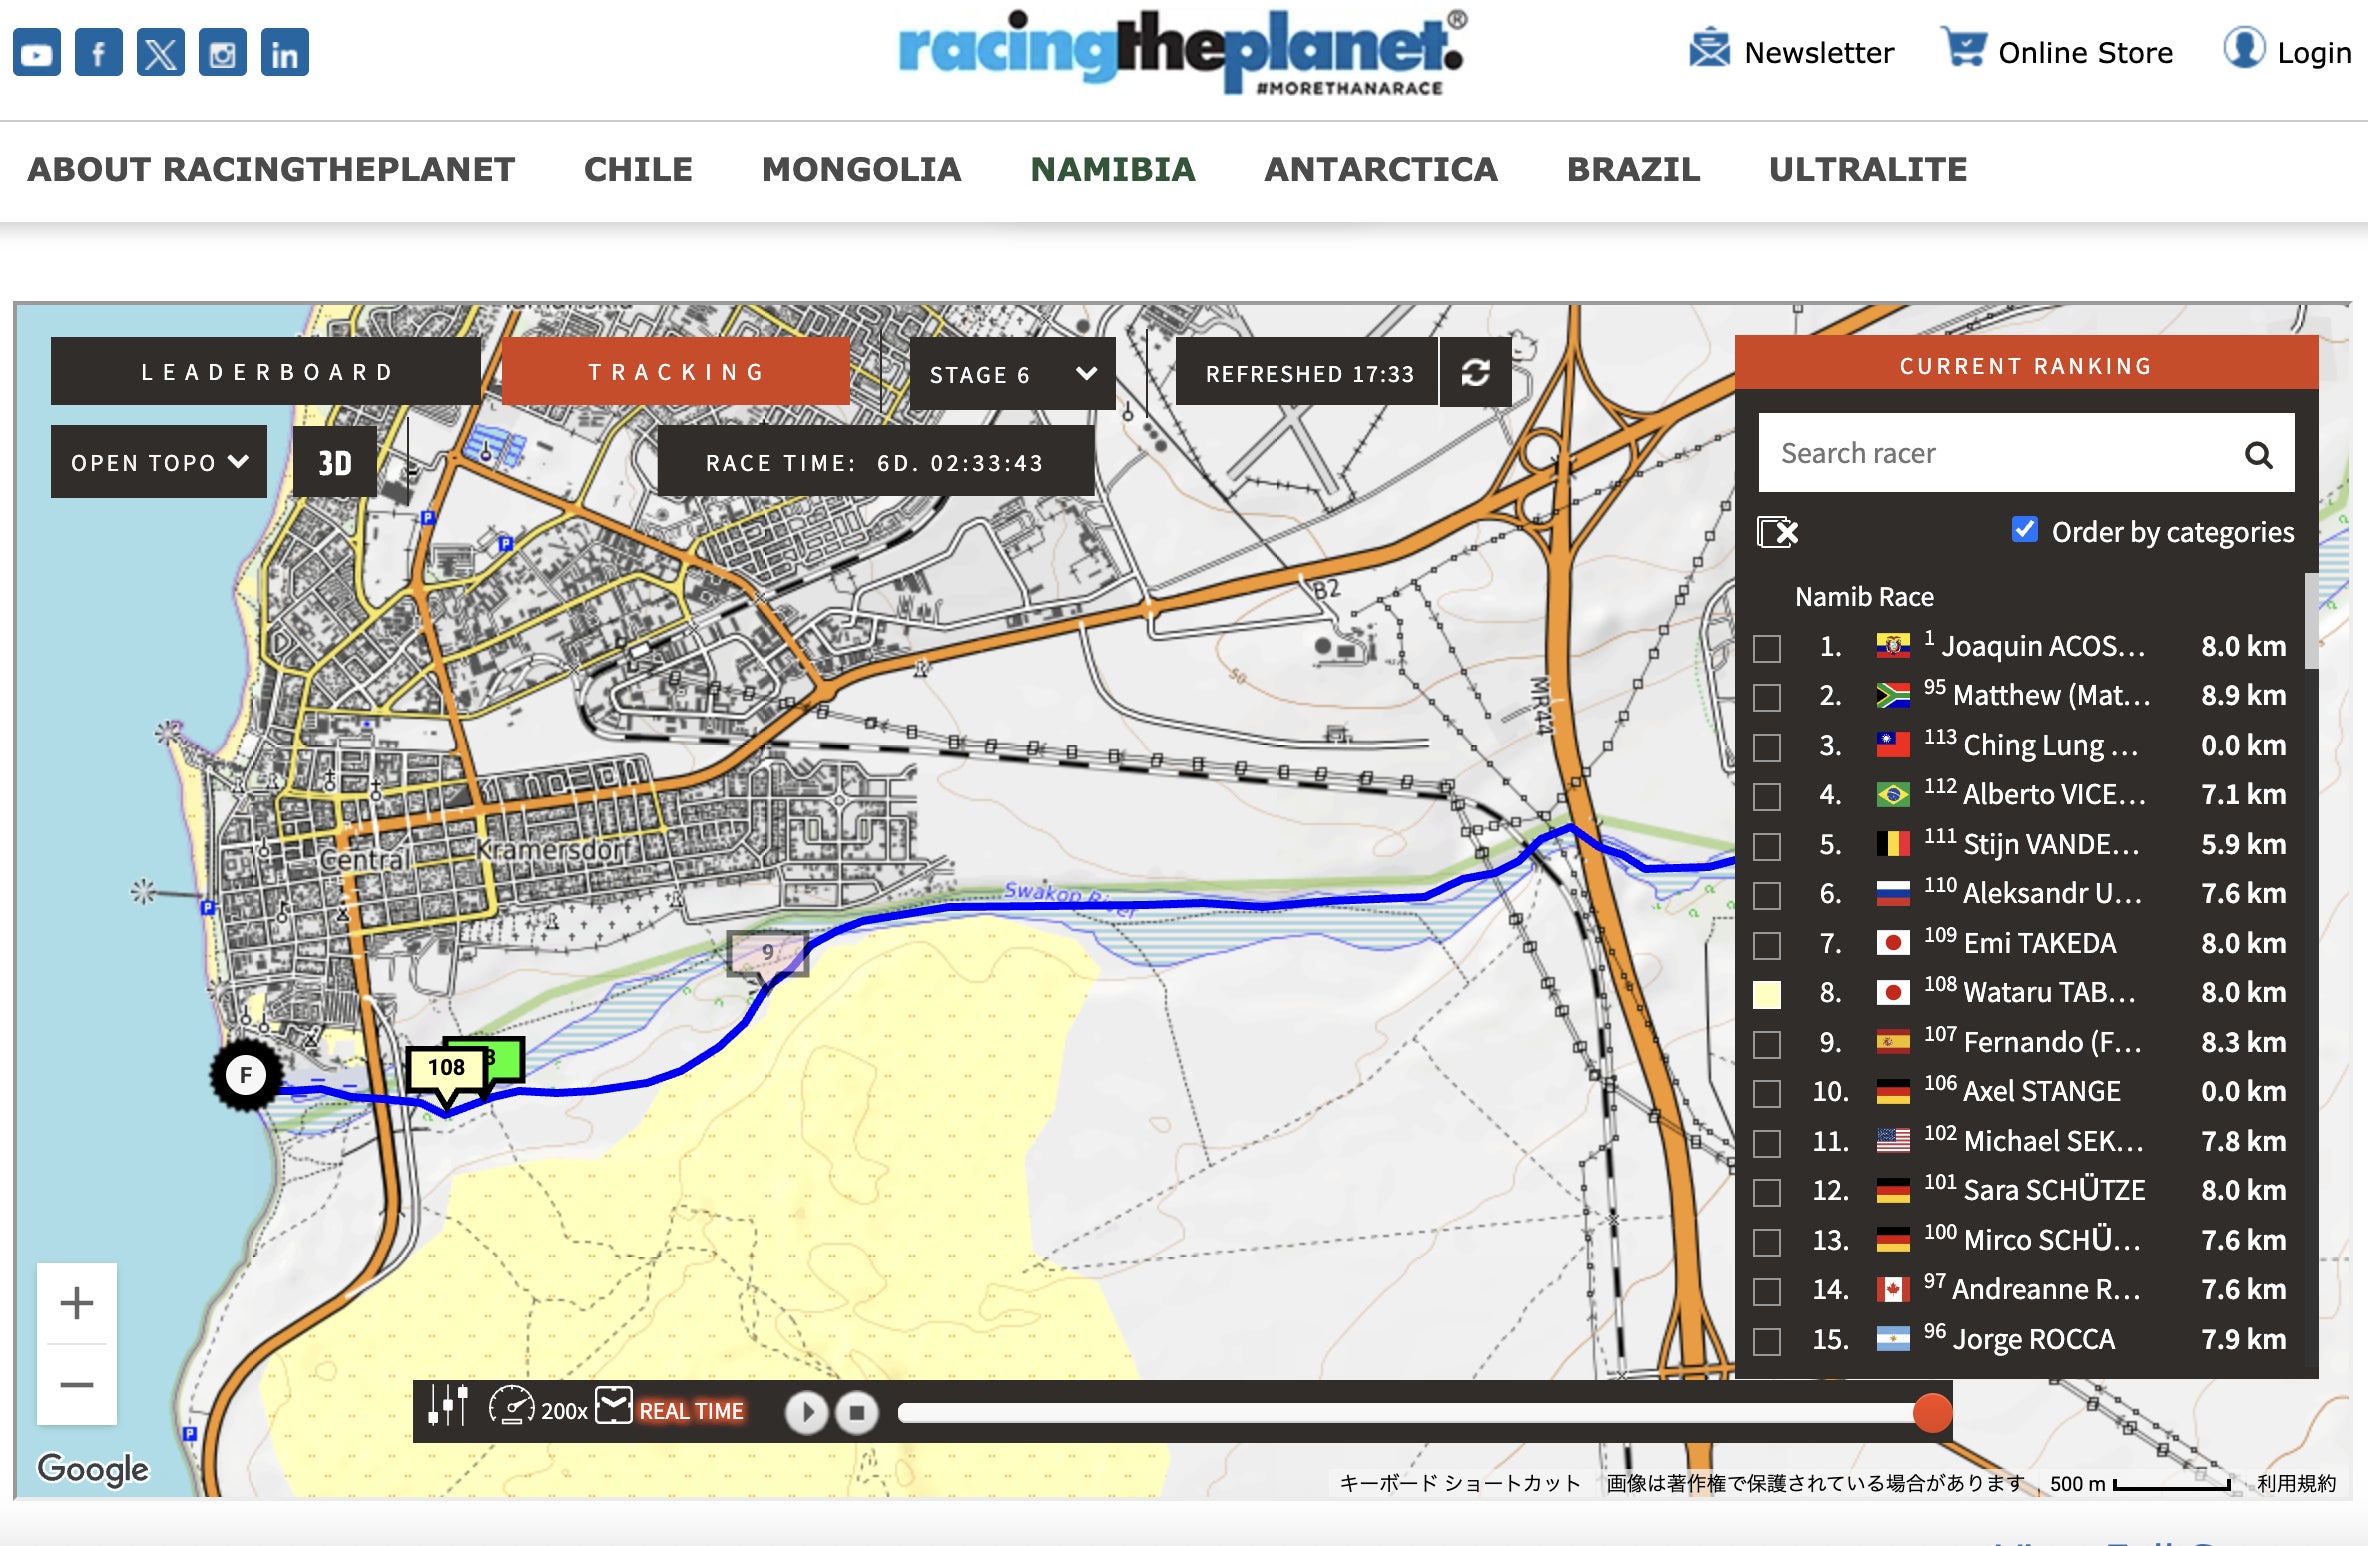Screen dimensions: 2368x1546
Task: Open the Stage 6 dropdown
Action: point(1012,373)
